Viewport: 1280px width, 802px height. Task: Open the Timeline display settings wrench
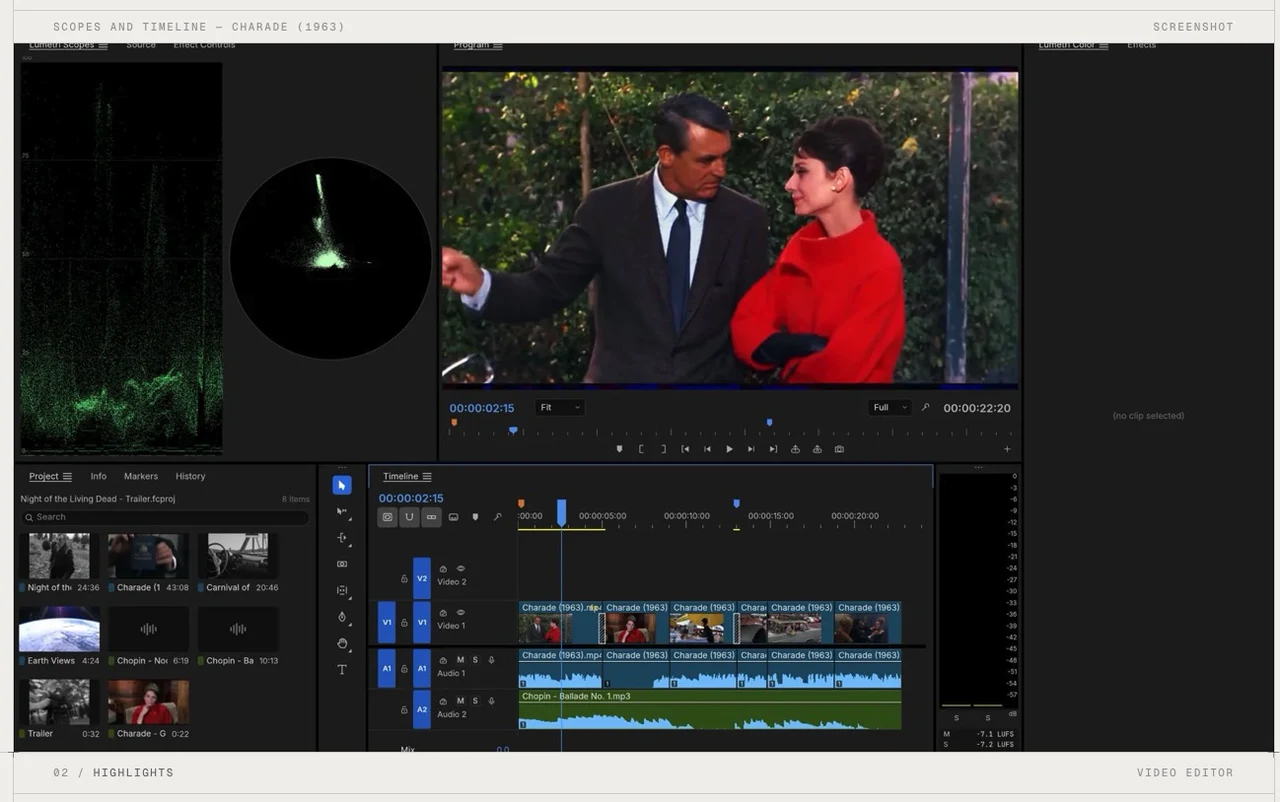point(497,517)
